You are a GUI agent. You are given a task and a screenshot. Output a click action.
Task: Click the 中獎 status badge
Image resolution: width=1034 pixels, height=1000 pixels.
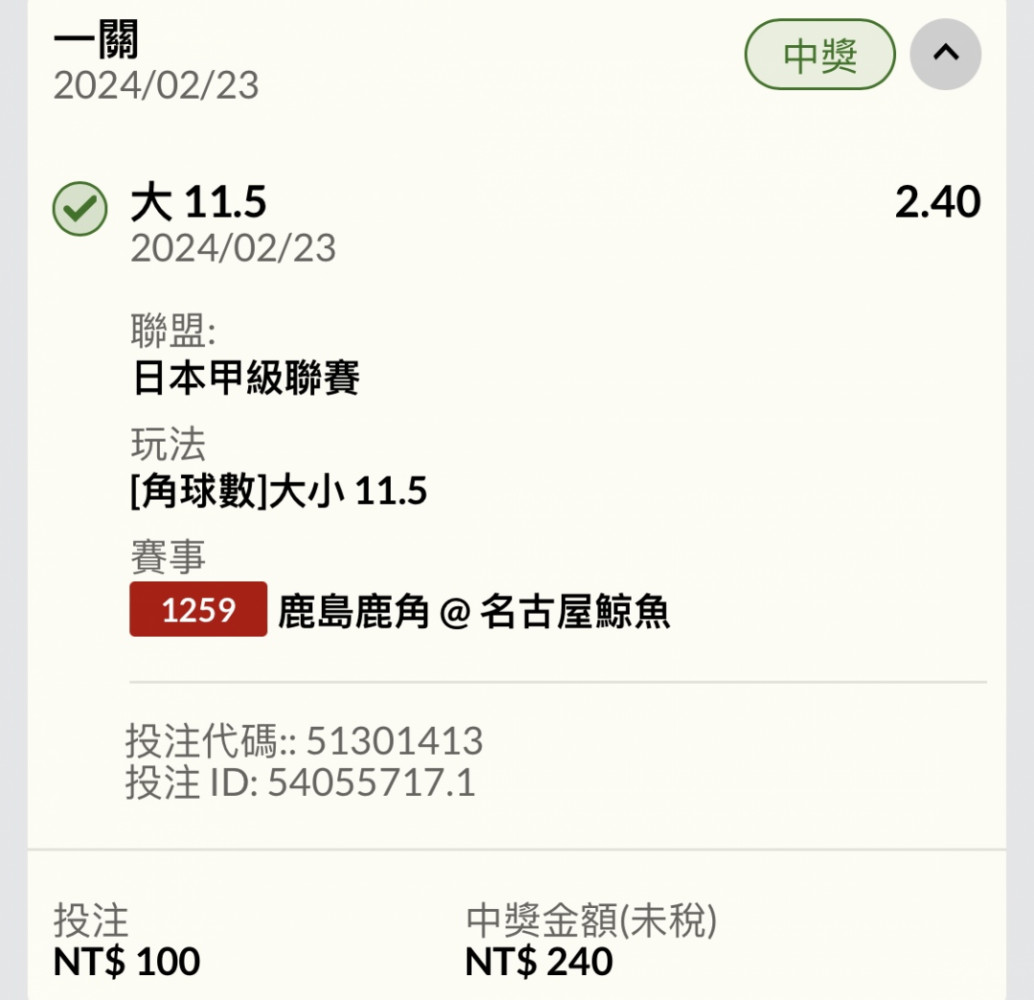[x=820, y=54]
